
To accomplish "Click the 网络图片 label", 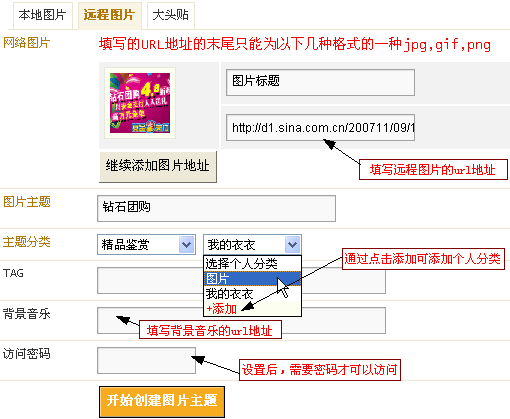I will point(27,43).
